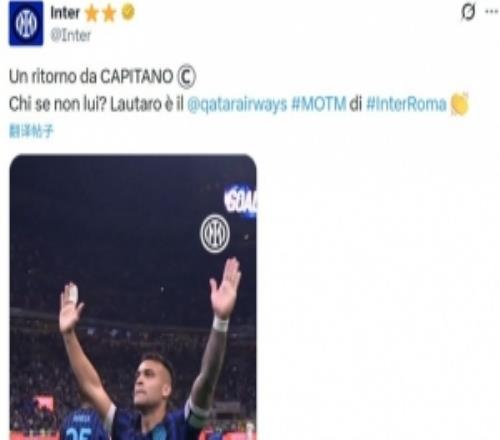Click the Grok slashed-circle icon
500x440 pixels.
click(x=468, y=12)
